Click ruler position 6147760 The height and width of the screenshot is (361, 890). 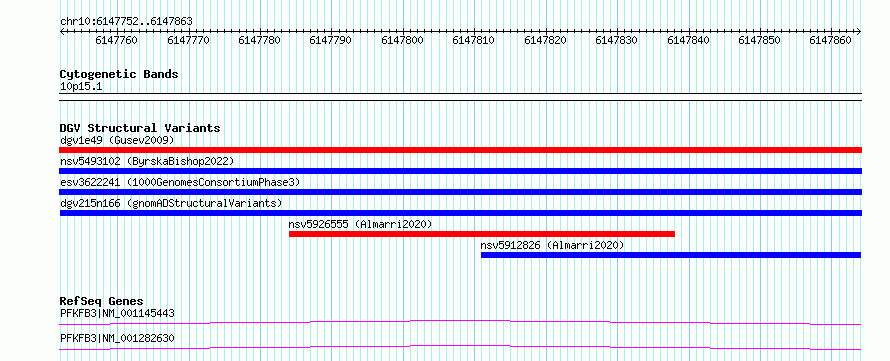(x=116, y=40)
